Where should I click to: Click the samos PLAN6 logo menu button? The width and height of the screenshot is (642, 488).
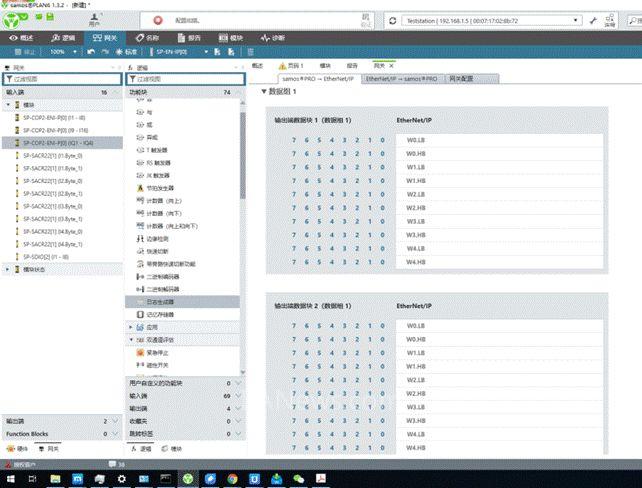pos(10,20)
